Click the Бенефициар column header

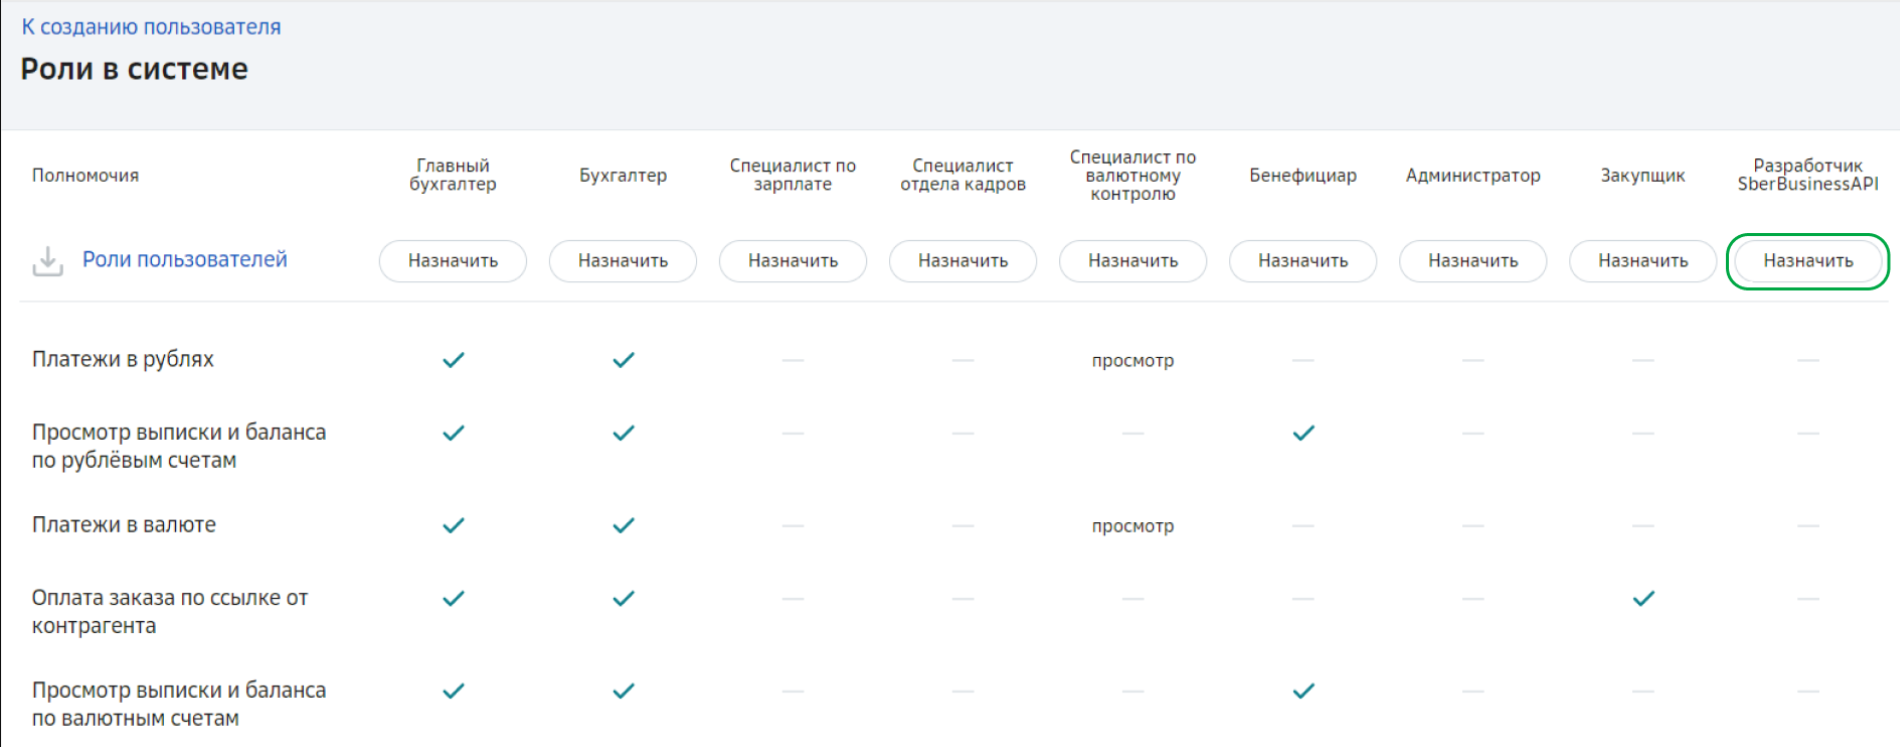(x=1303, y=175)
